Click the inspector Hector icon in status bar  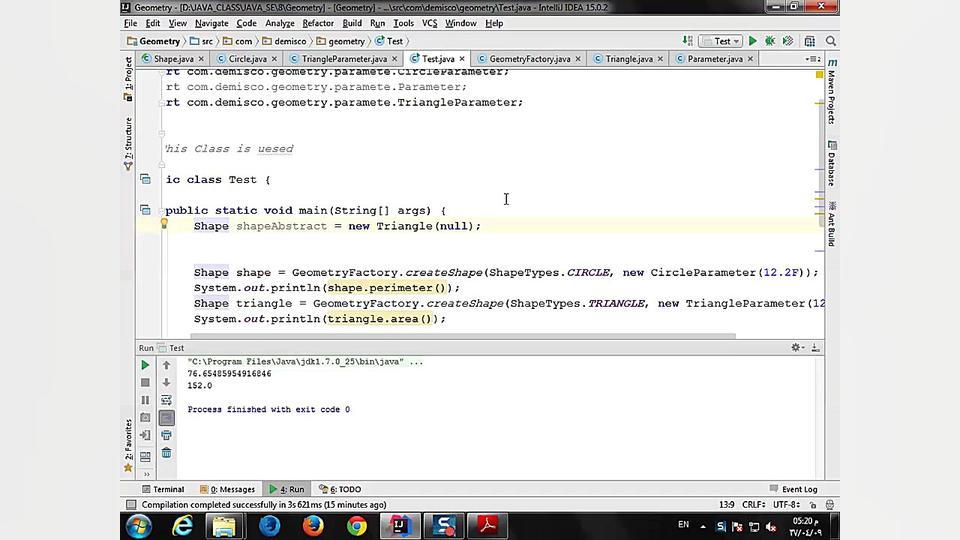point(830,505)
